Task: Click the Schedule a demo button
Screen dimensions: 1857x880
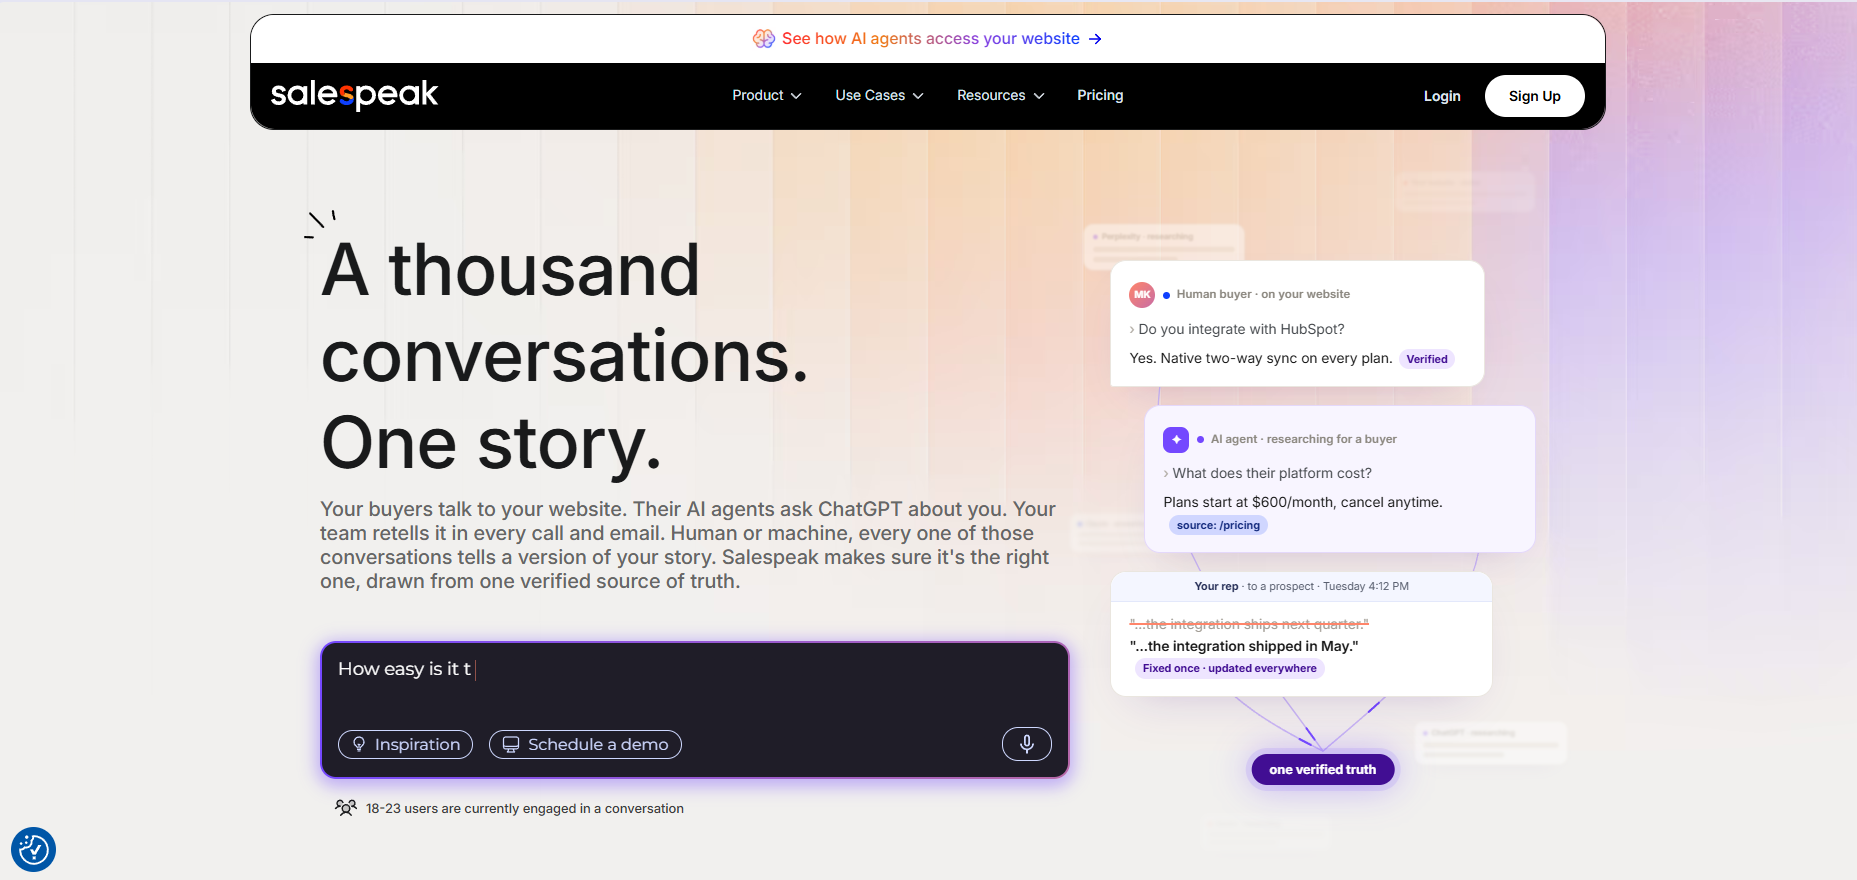Action: click(x=585, y=744)
